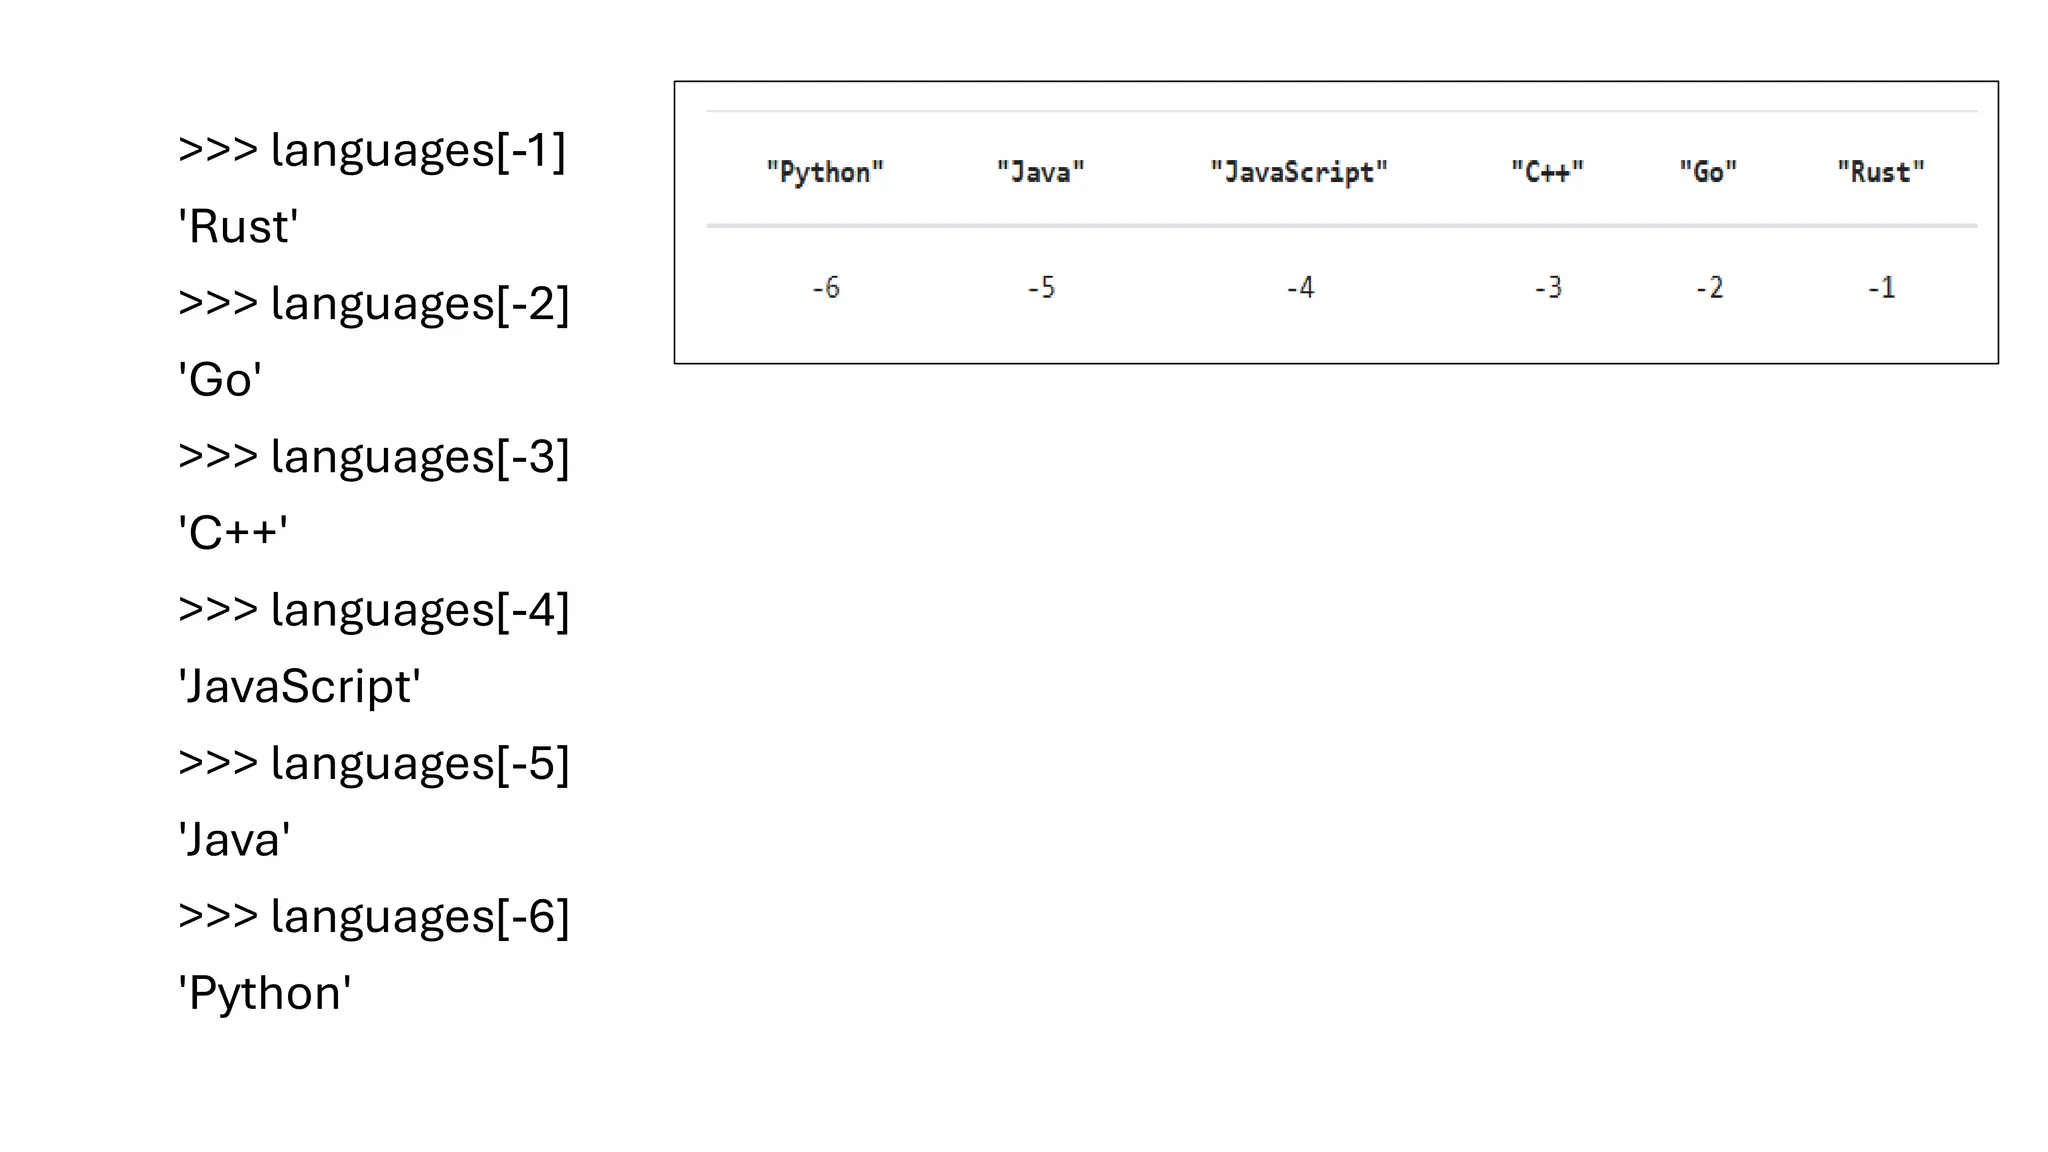Click the languages[-4] code line
The image size is (2048, 1152).
click(373, 610)
